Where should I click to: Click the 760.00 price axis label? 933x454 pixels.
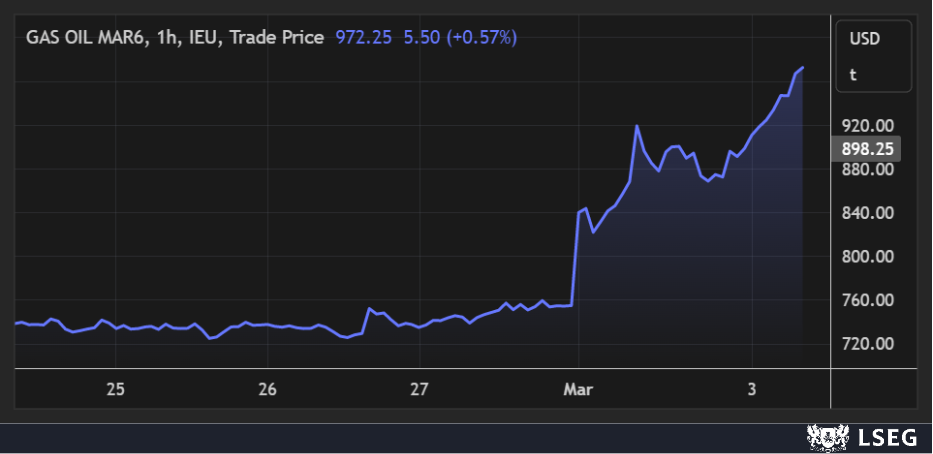click(868, 300)
